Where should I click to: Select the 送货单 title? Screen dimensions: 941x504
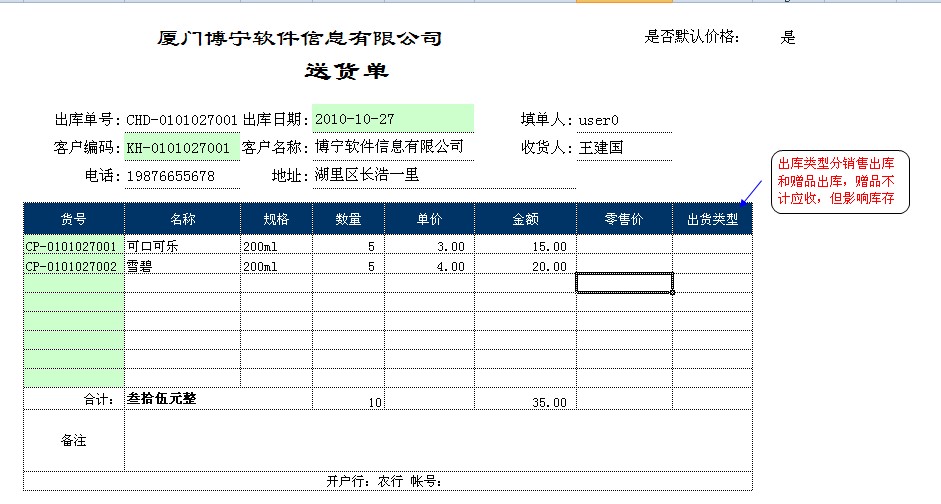click(x=347, y=71)
